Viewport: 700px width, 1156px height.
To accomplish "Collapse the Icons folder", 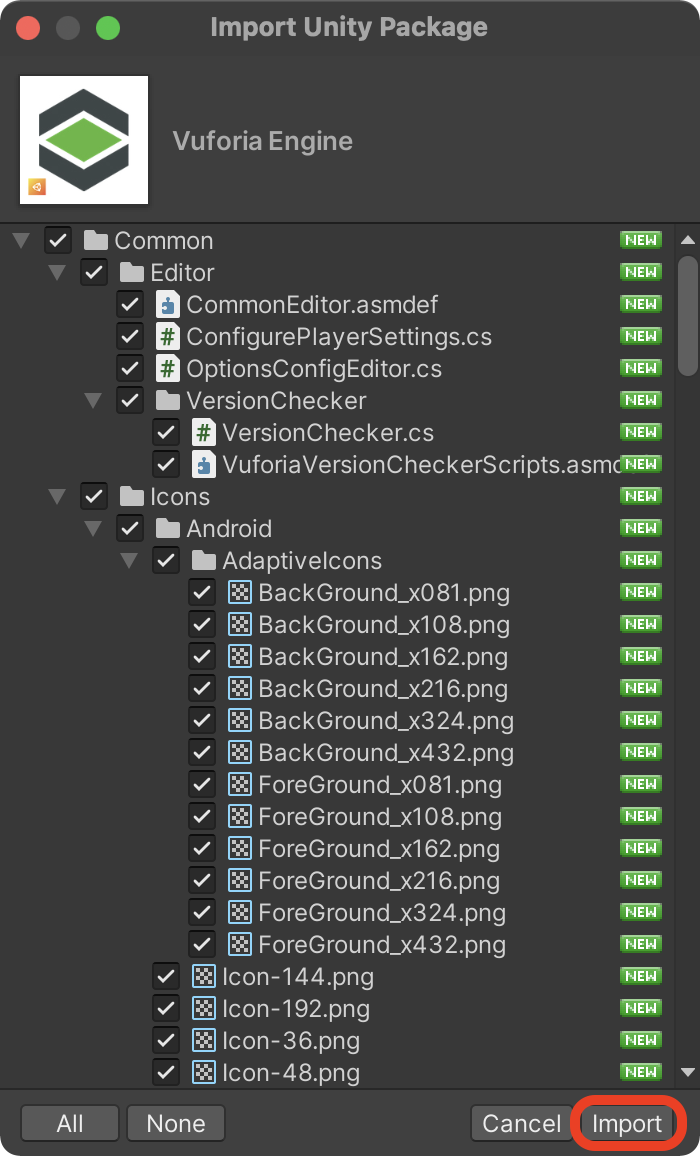I will pyautogui.click(x=58, y=496).
